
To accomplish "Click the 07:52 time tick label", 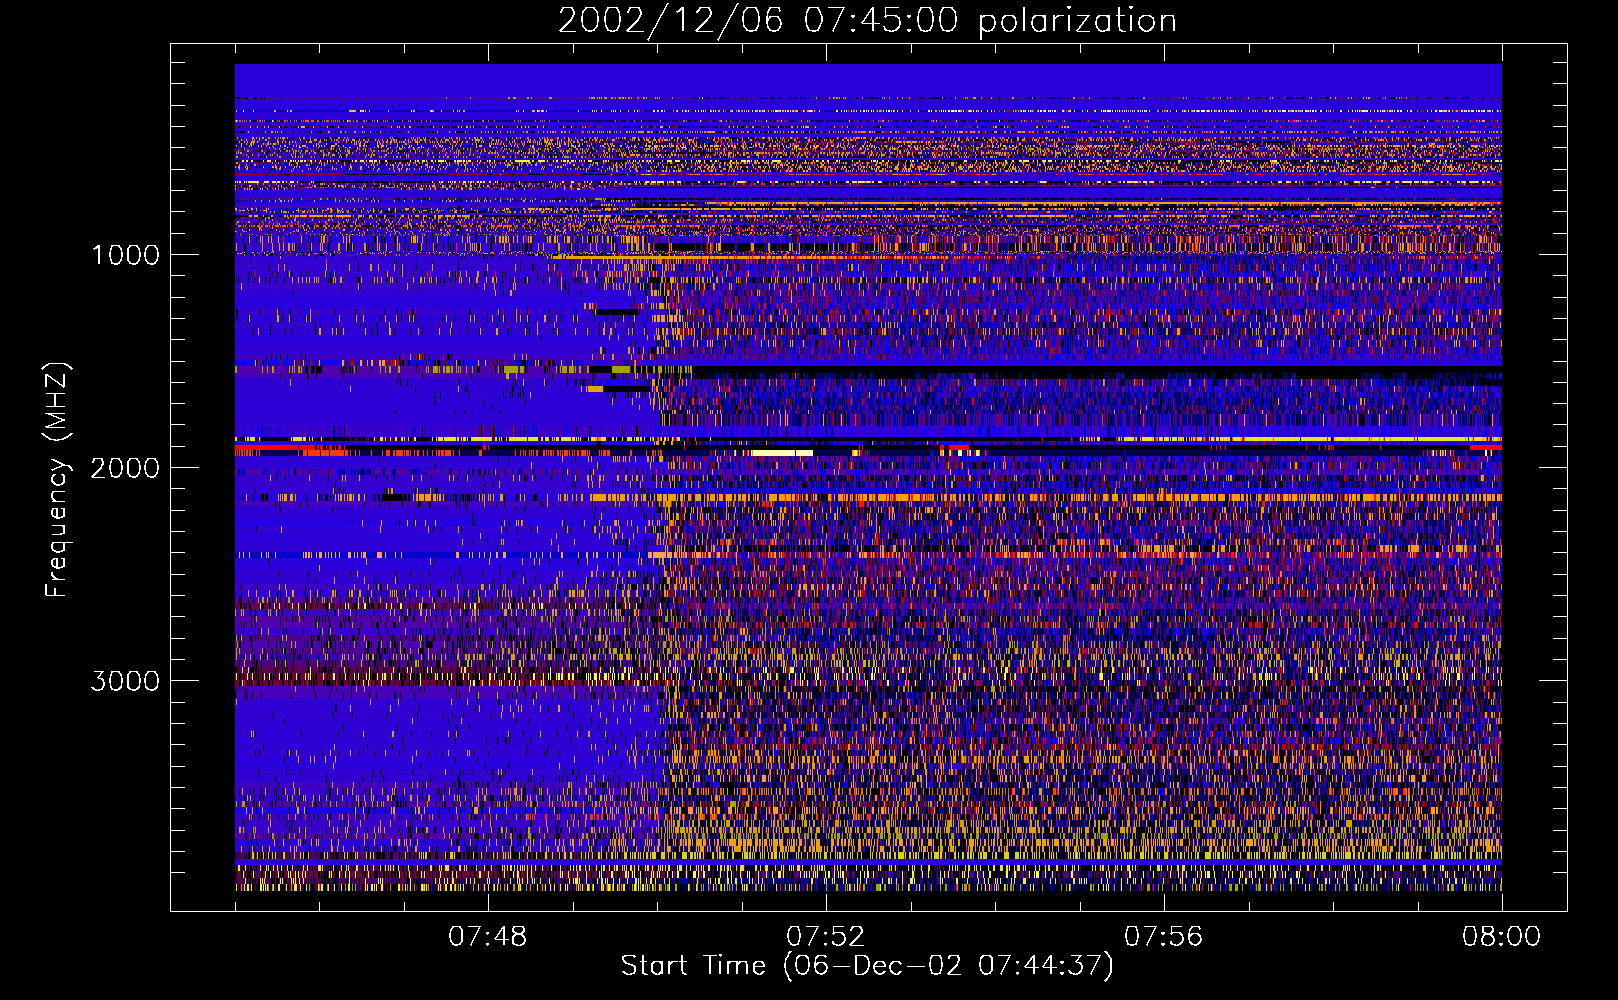I will pyautogui.click(x=825, y=937).
